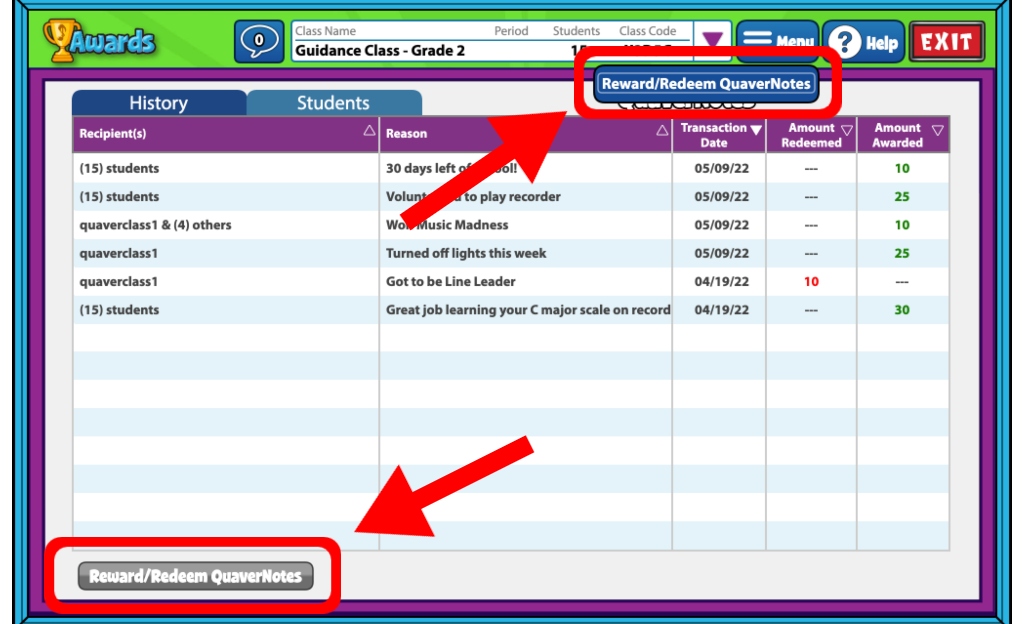This screenshot has height=624, width=1024.
Task: Select recipient '(15) students' in the recorder volunteer row
Action: point(119,196)
